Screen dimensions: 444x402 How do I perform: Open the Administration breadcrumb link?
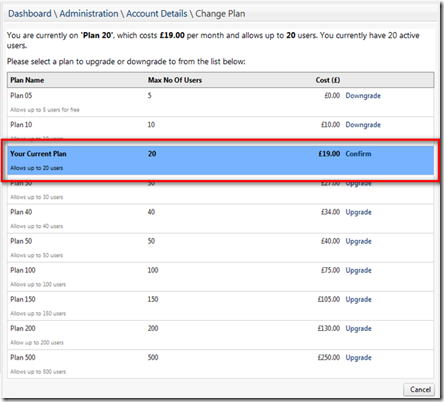pos(89,14)
